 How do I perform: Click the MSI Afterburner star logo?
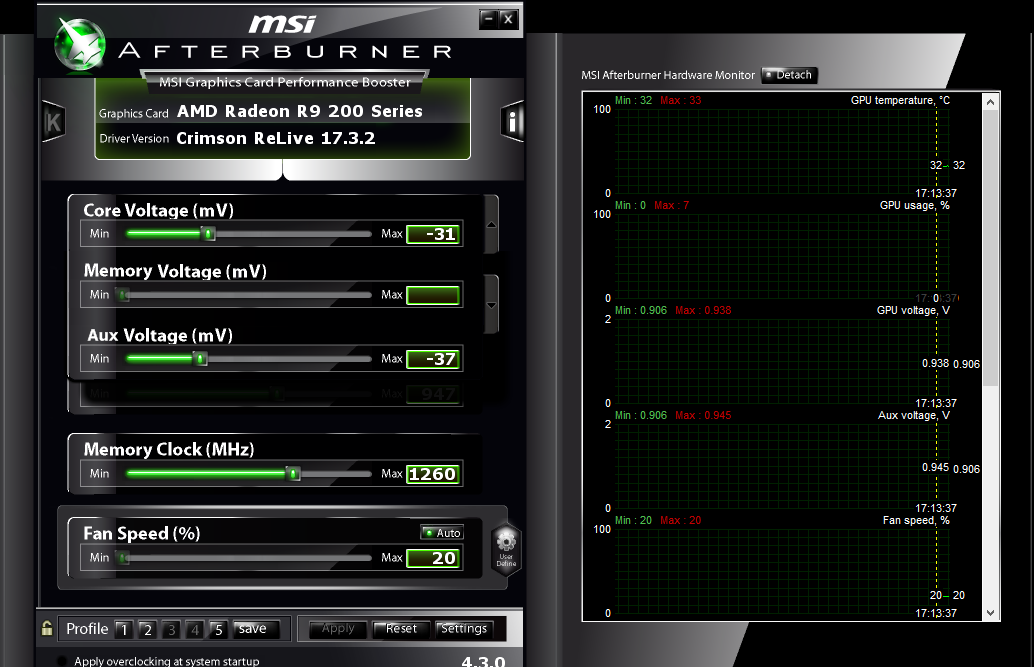click(x=80, y=45)
